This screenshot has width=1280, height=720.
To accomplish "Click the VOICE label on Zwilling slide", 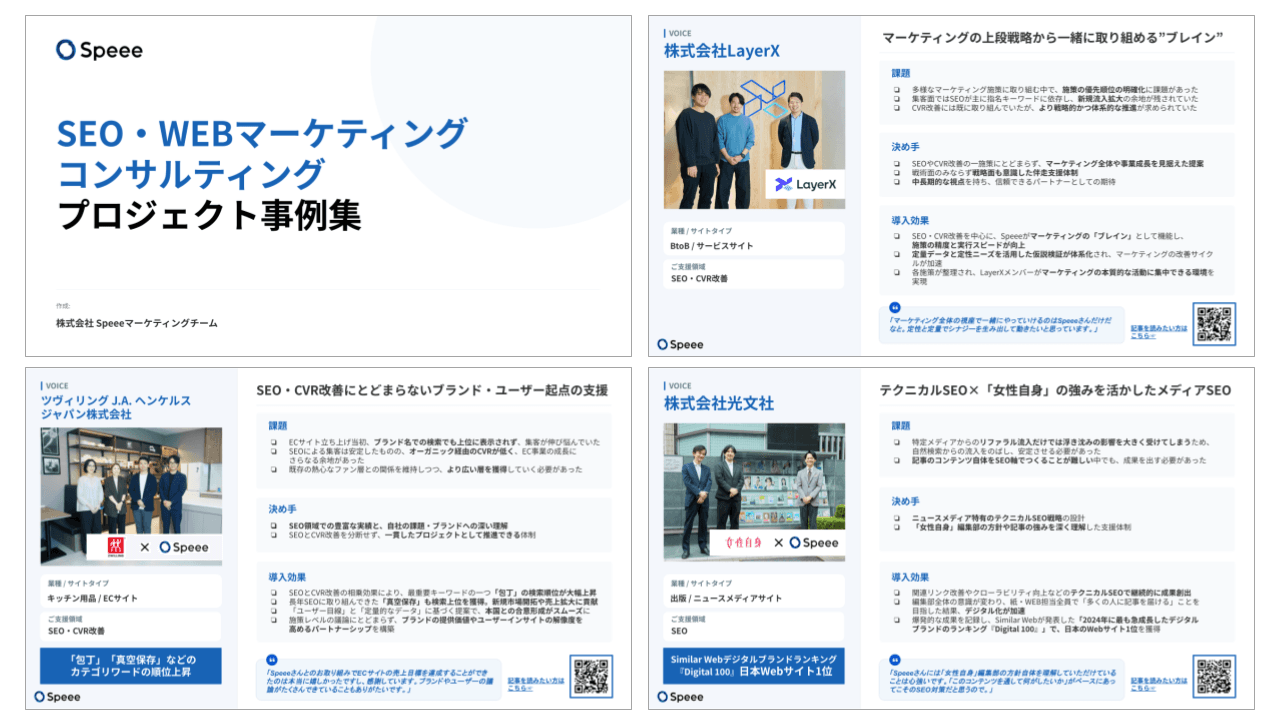I will click(x=56, y=385).
